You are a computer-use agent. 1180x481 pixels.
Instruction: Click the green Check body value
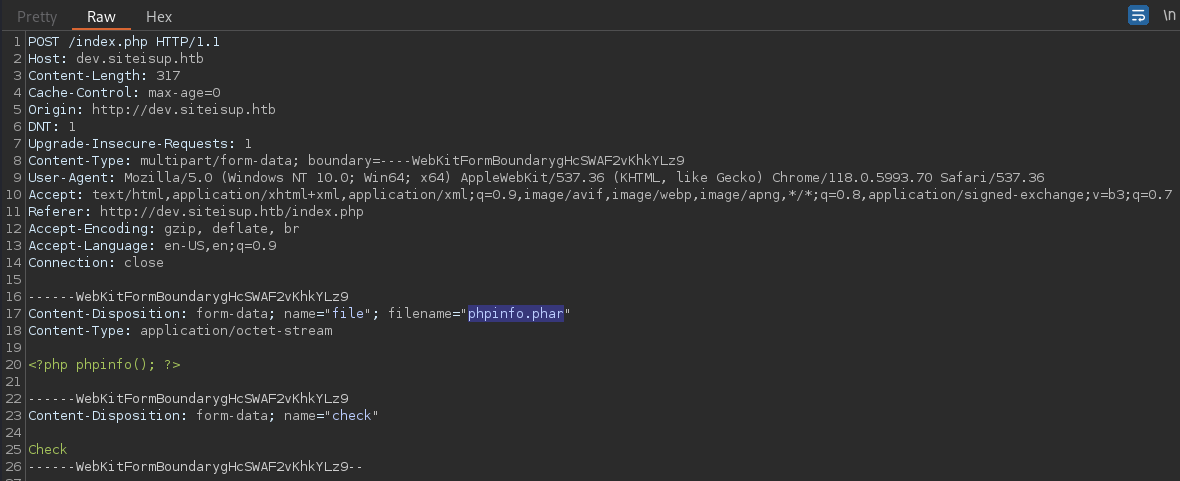(x=47, y=449)
